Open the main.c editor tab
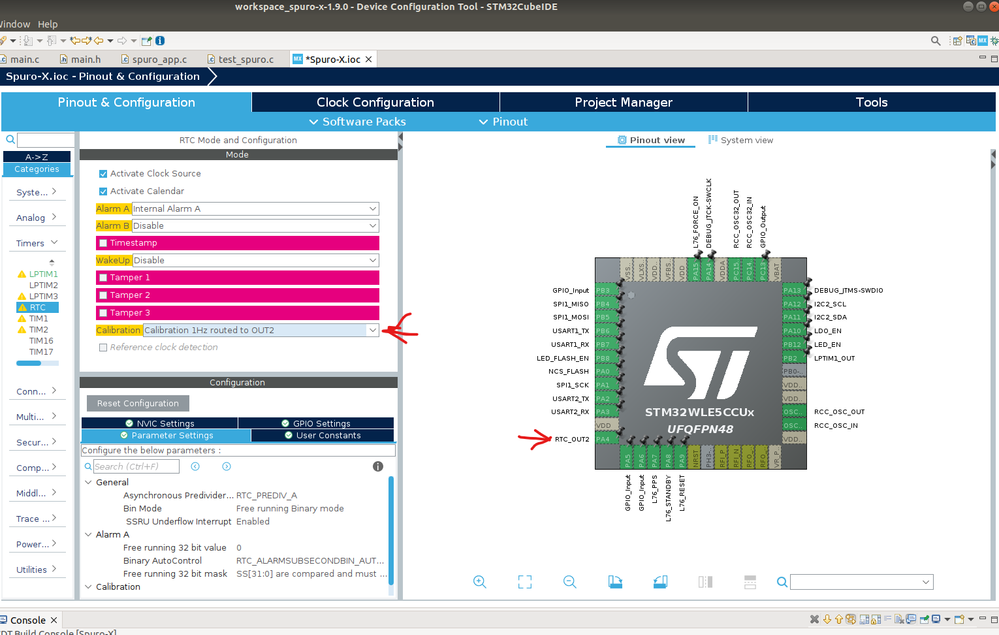Image resolution: width=999 pixels, height=635 pixels. (x=20, y=59)
